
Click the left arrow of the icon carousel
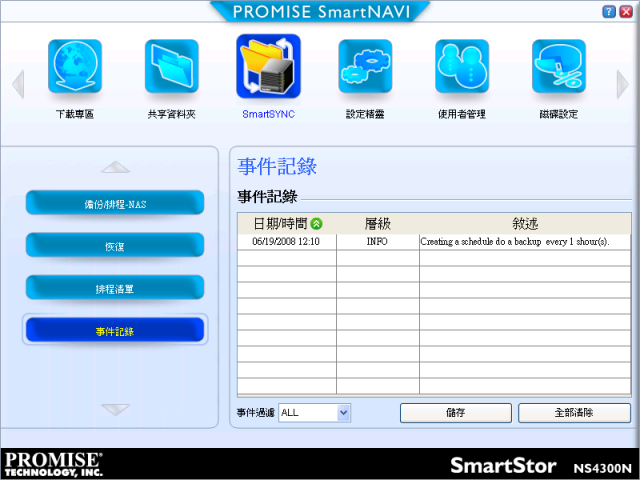click(x=18, y=84)
